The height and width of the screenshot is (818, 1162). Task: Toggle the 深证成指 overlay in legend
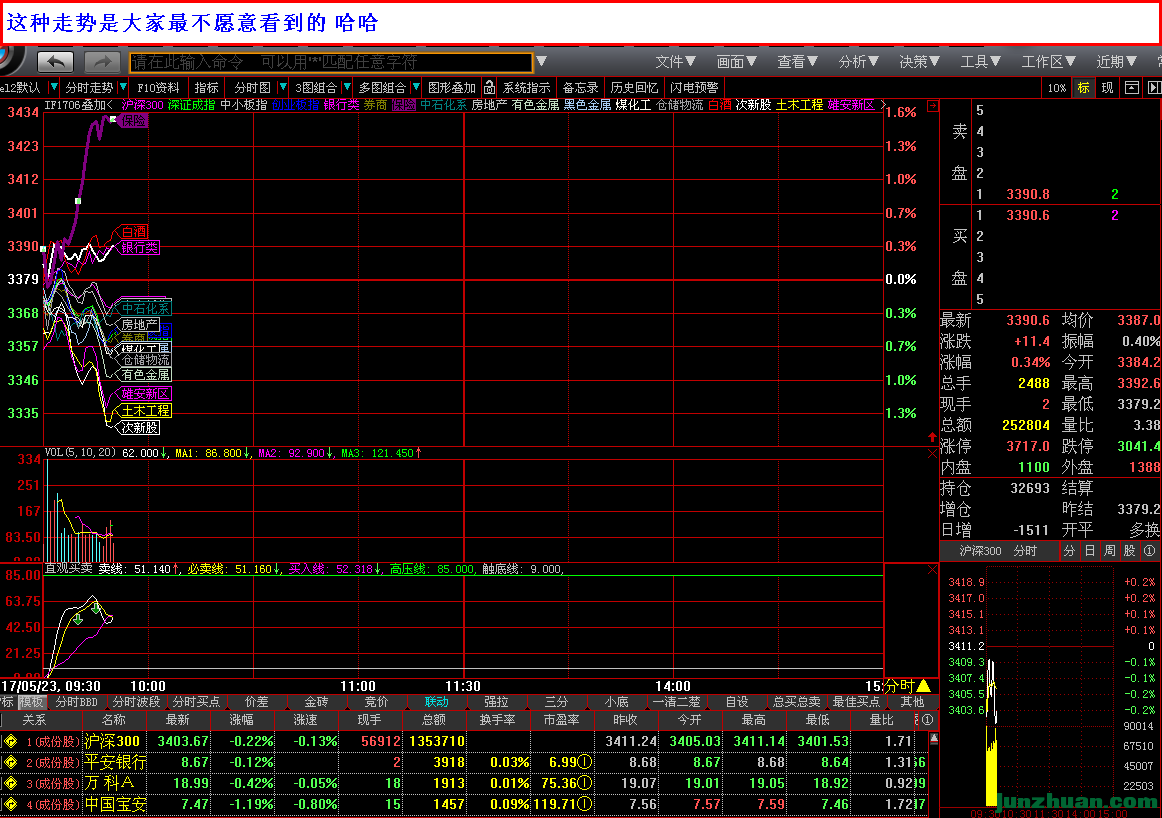(191, 105)
